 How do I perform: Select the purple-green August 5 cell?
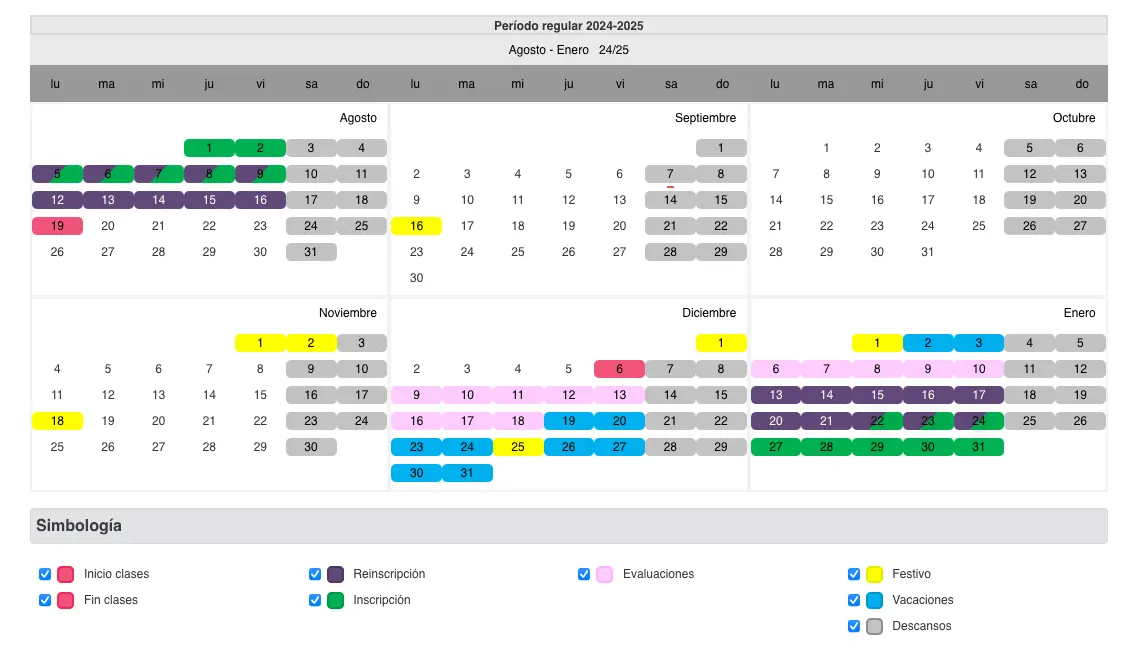tap(57, 174)
